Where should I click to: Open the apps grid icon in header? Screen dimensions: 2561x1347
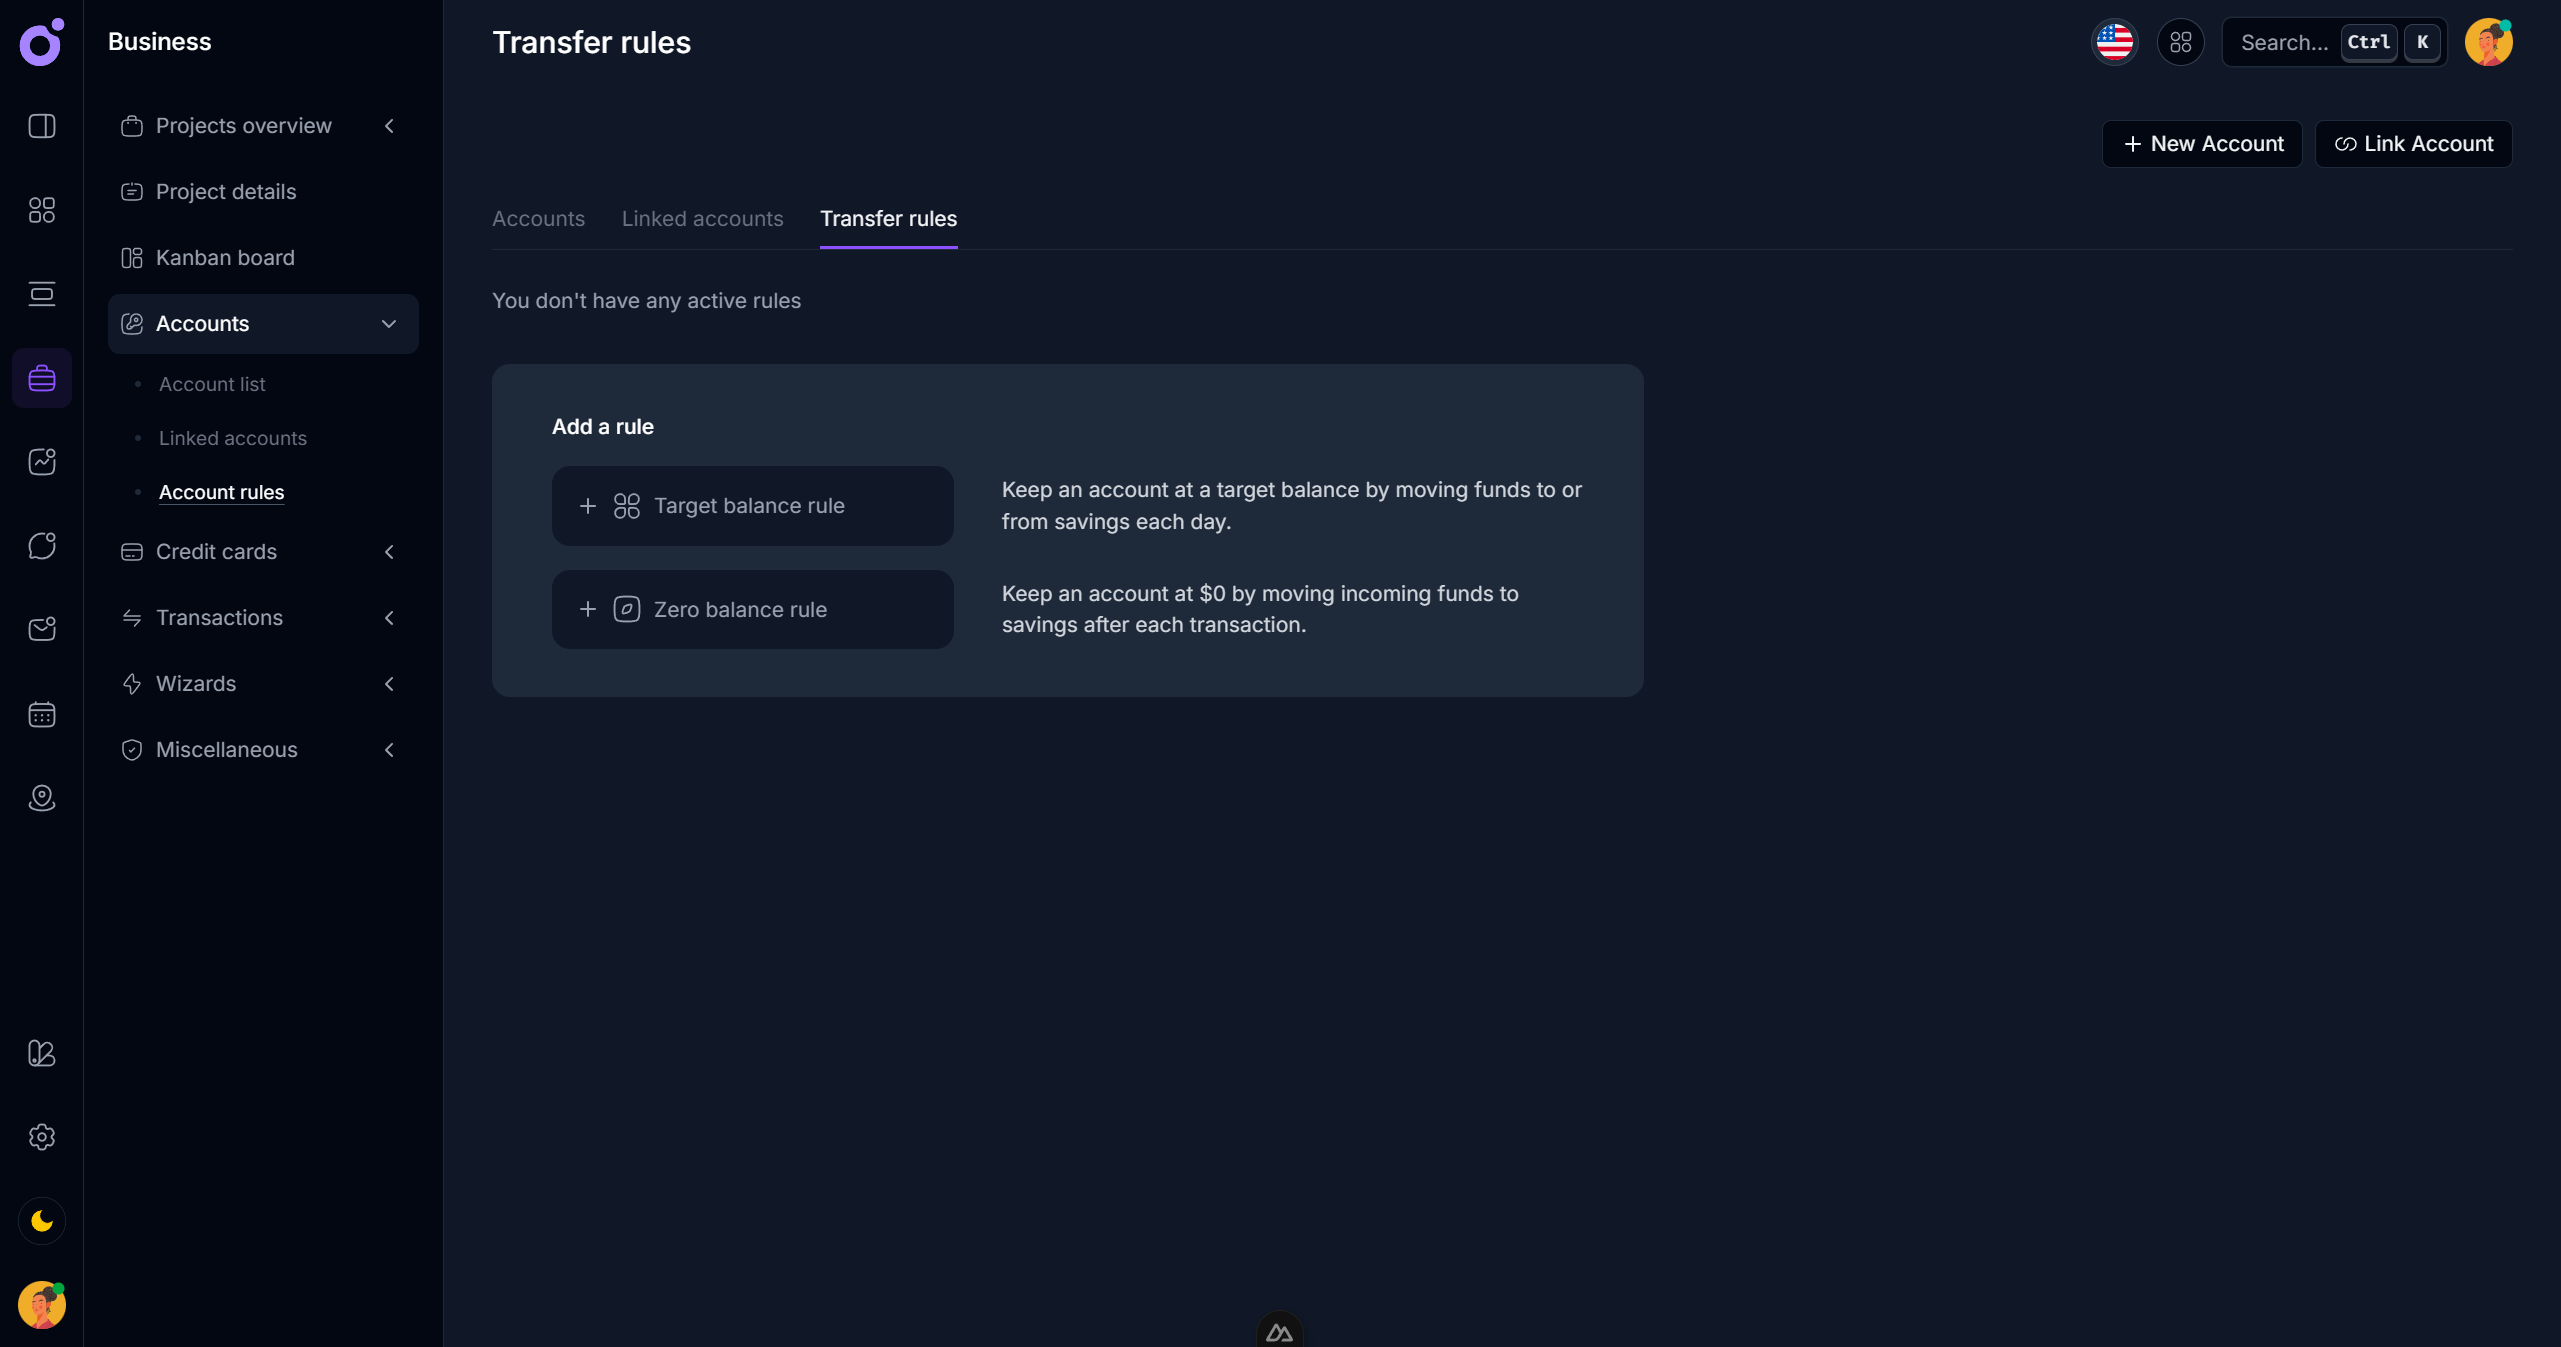click(2180, 43)
